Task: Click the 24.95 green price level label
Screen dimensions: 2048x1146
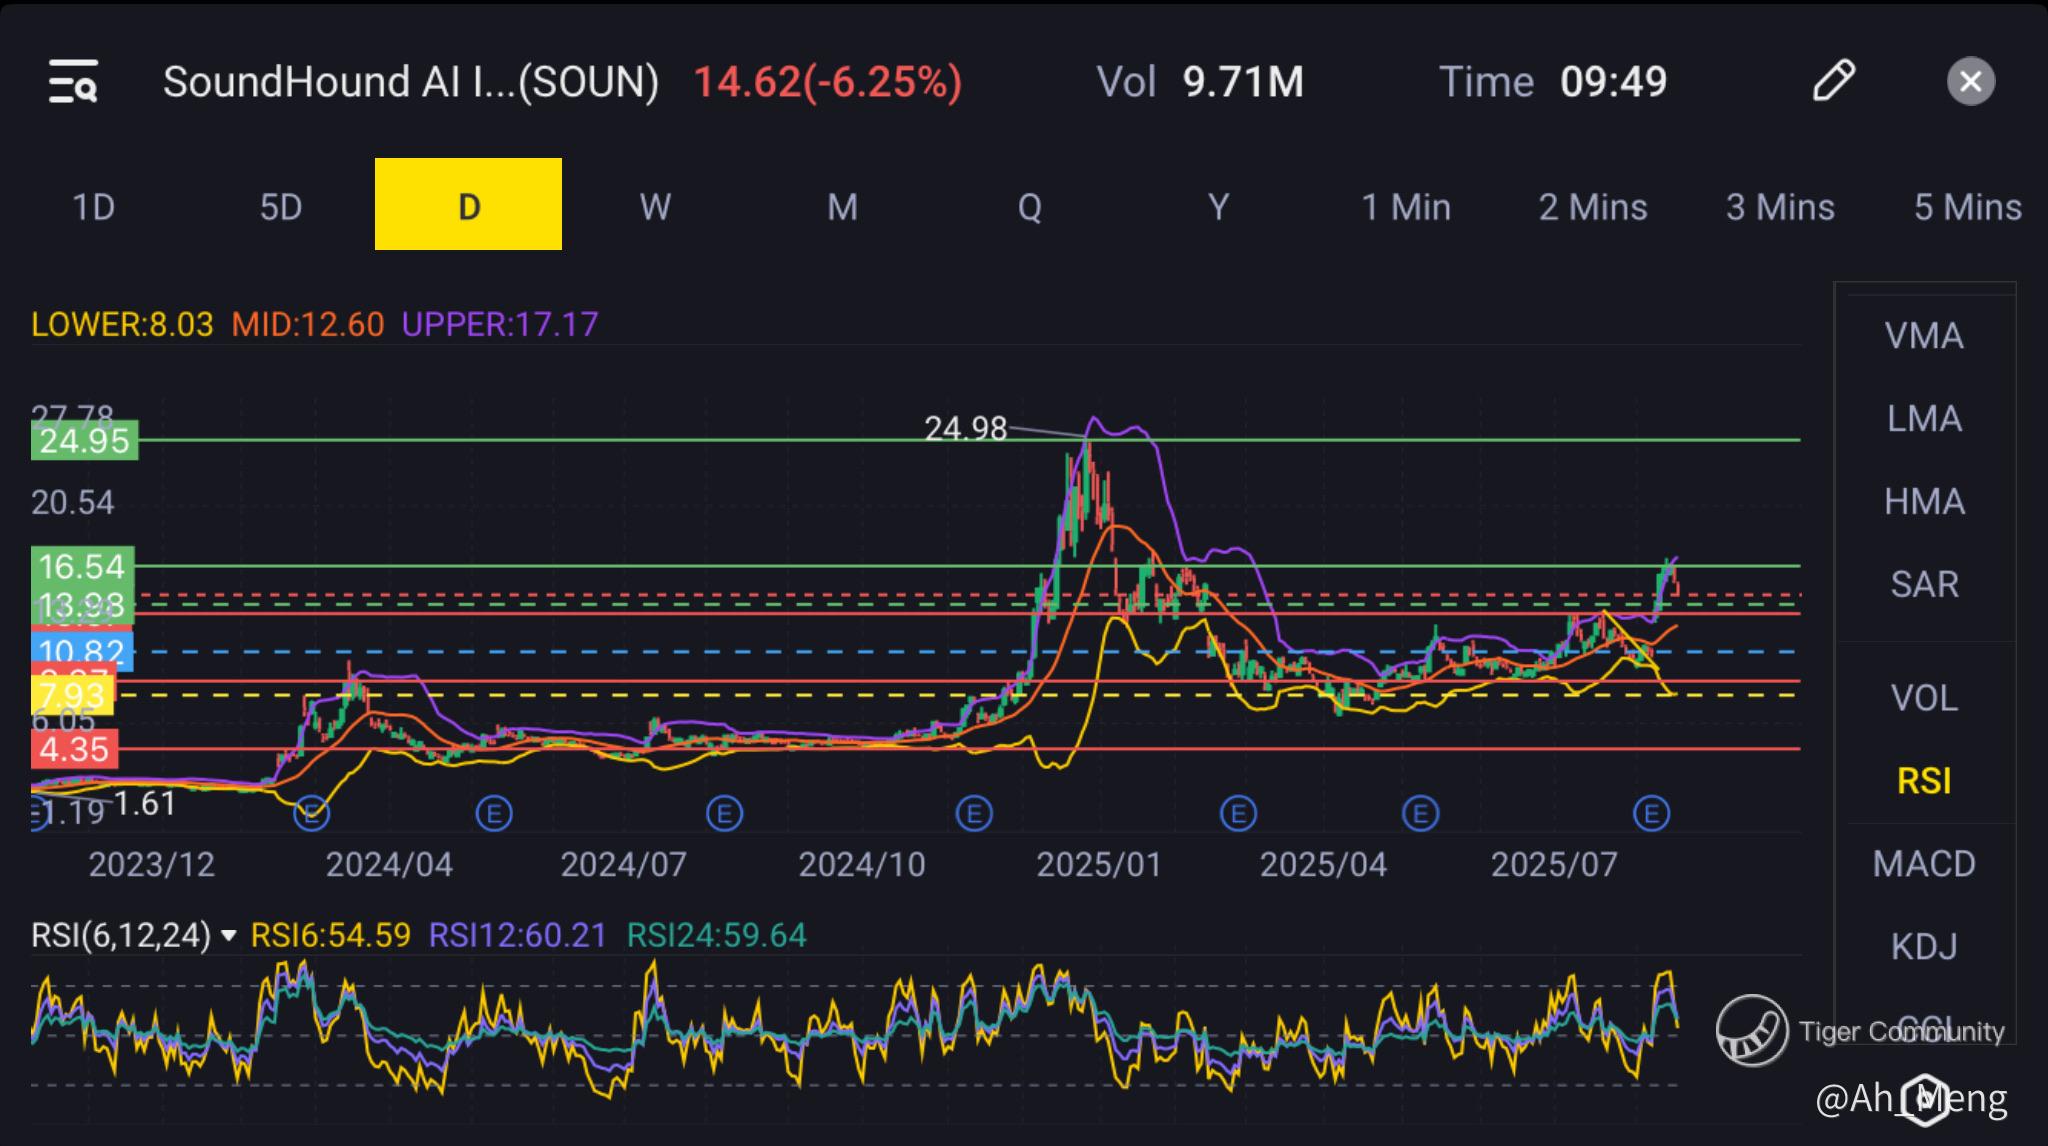Action: pos(84,441)
